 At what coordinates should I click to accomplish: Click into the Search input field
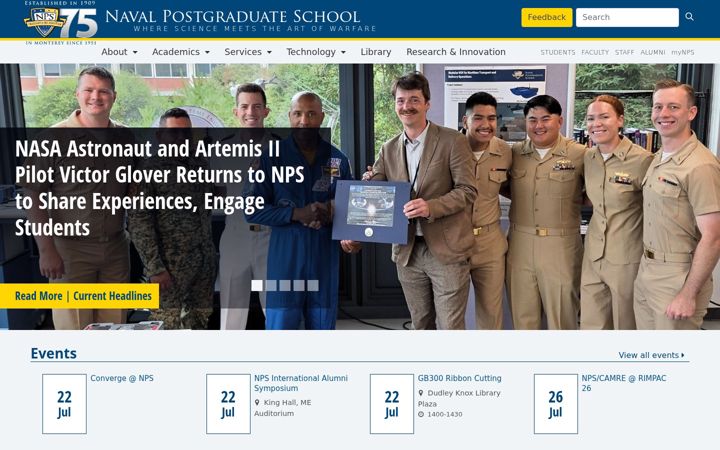click(627, 17)
